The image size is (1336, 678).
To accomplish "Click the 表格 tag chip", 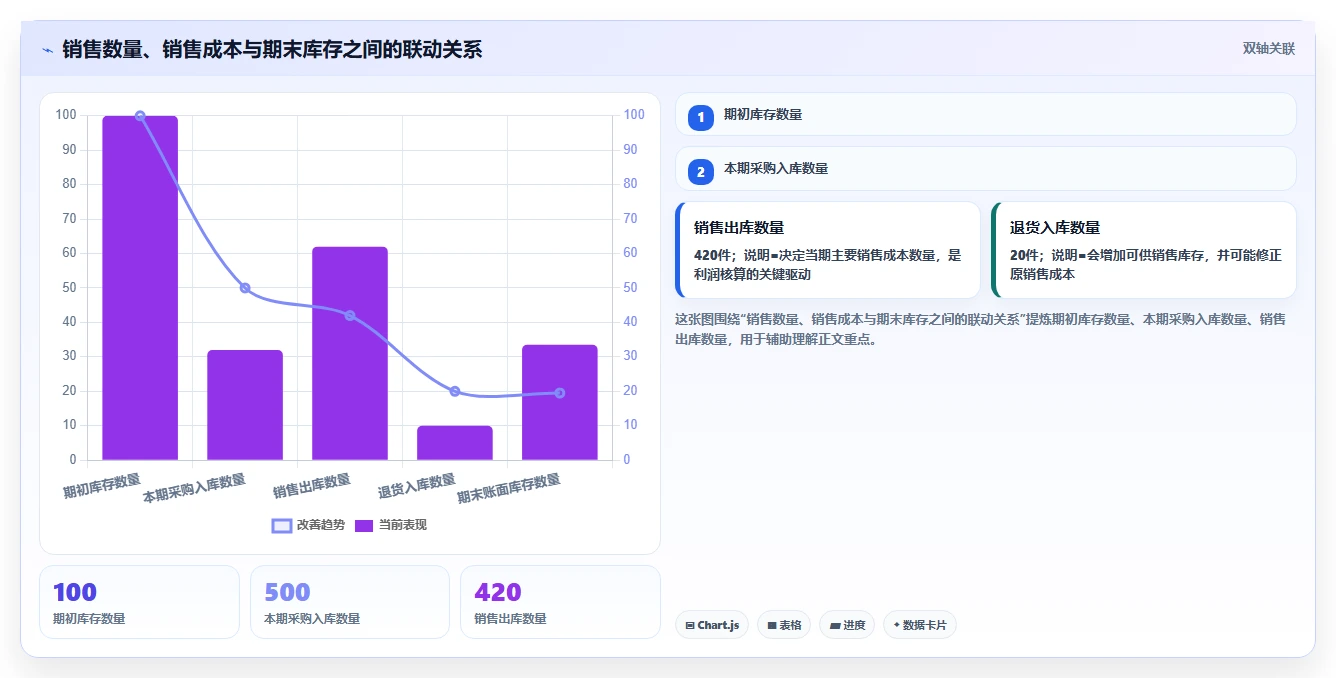I will [x=784, y=625].
